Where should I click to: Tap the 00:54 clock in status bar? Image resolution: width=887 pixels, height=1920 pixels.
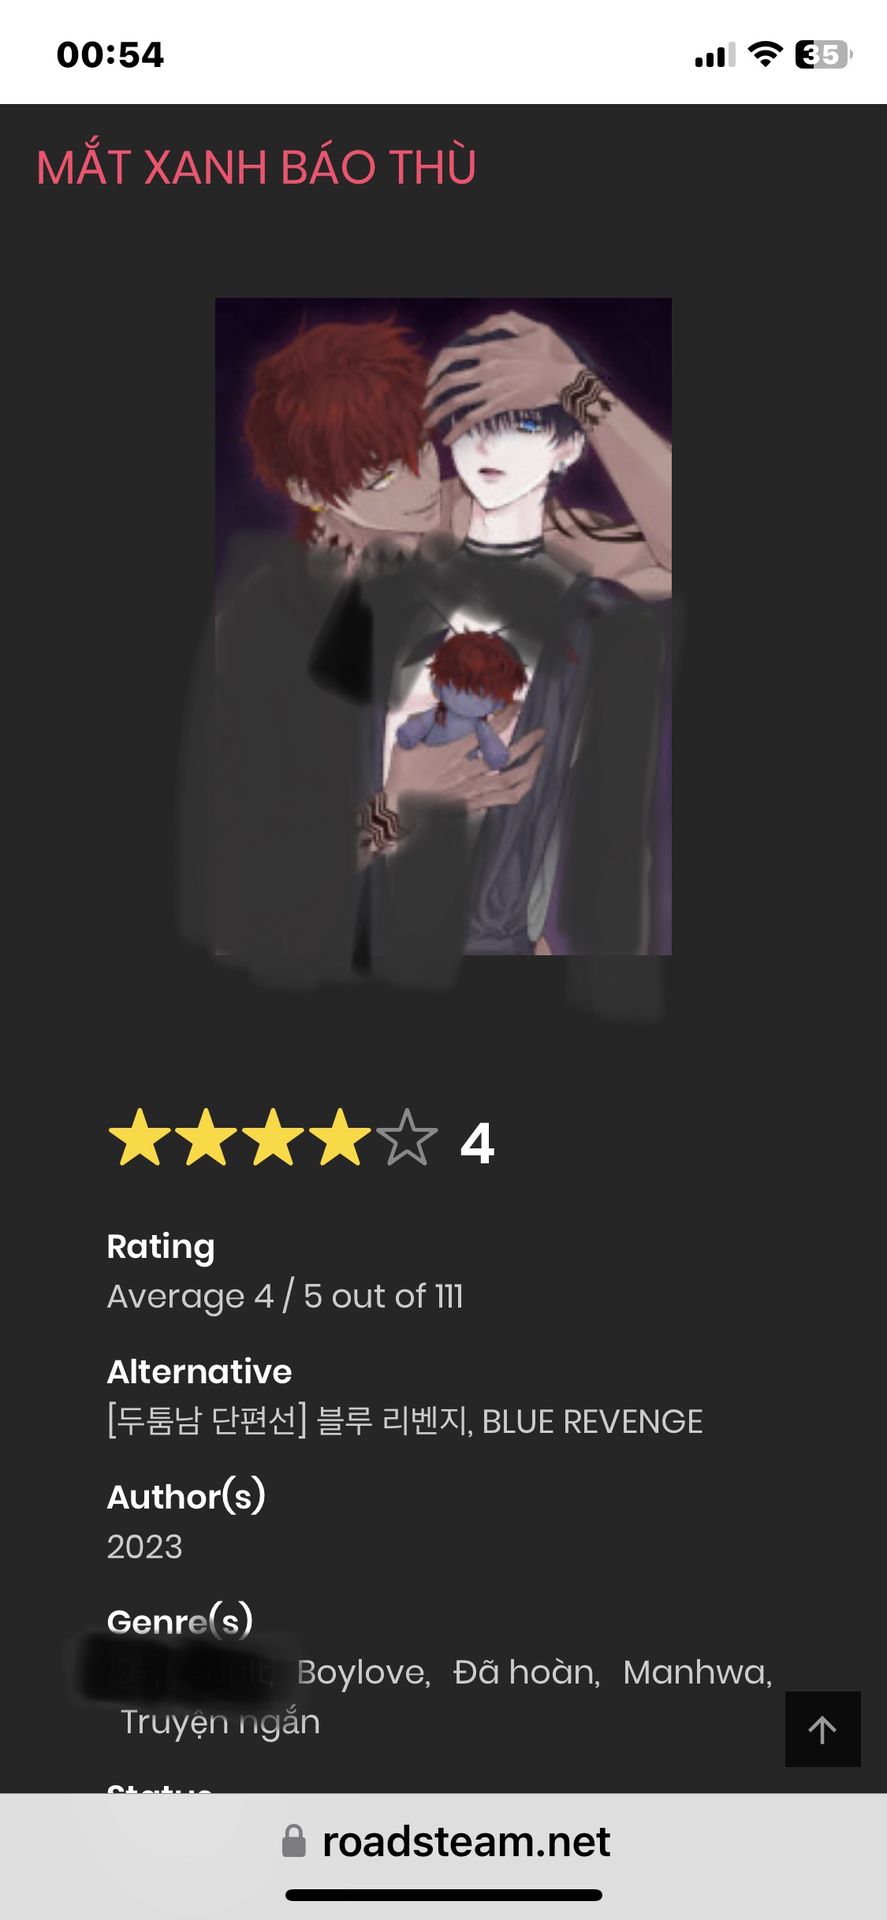point(110,54)
